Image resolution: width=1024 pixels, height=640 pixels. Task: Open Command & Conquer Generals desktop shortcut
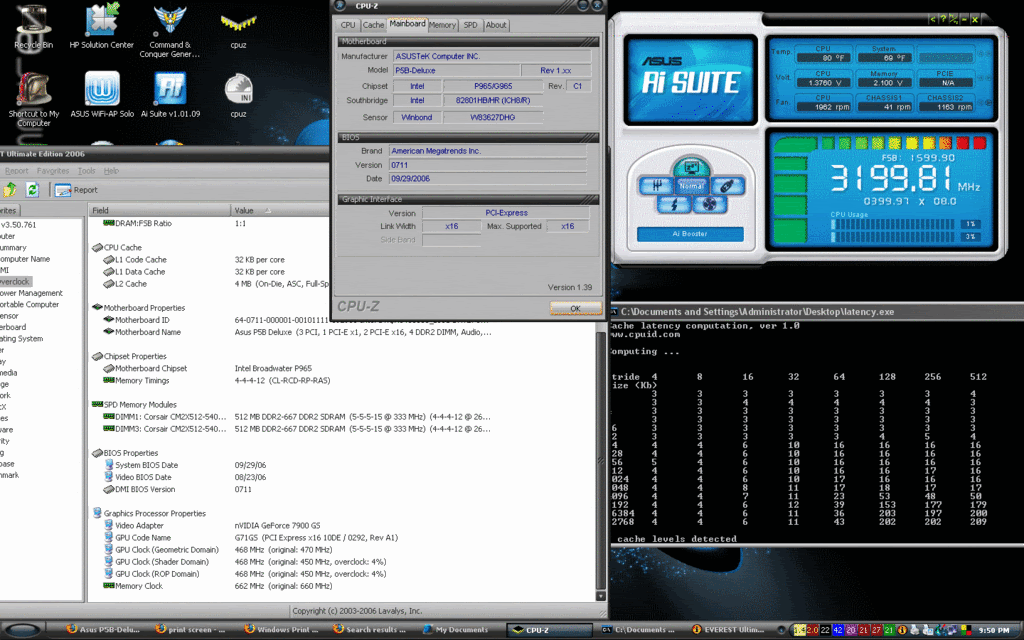pyautogui.click(x=170, y=31)
